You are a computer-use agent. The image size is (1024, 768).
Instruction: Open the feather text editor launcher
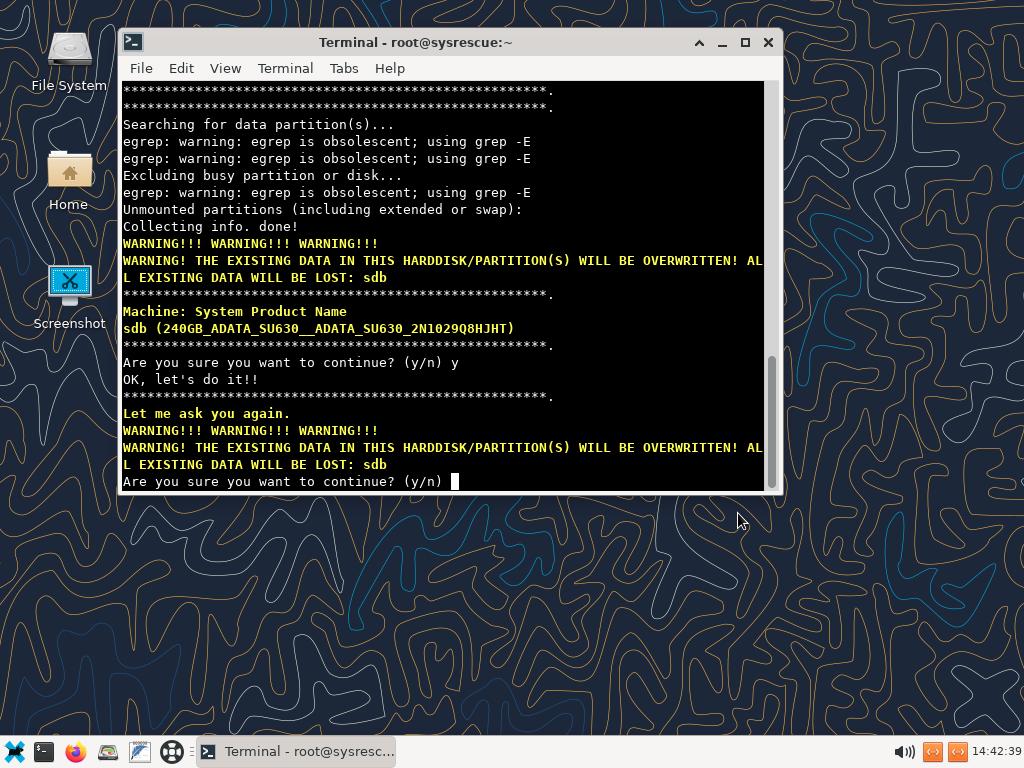point(140,751)
